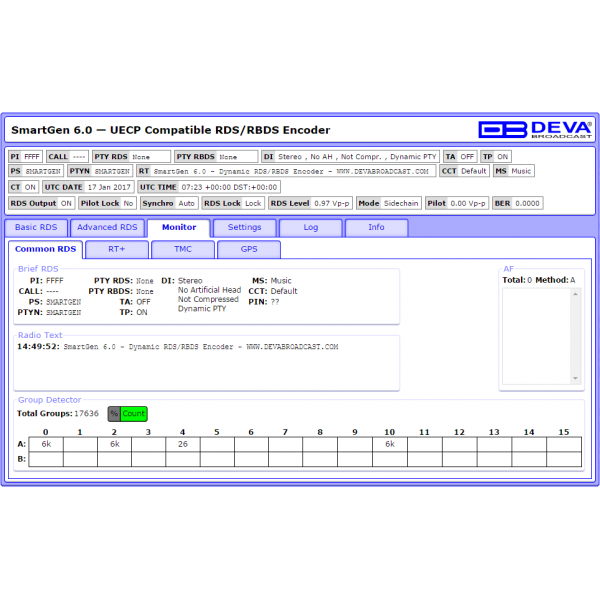600x600 pixels.
Task: Click the PTYN SMARTGEN status field
Action: 100,171
